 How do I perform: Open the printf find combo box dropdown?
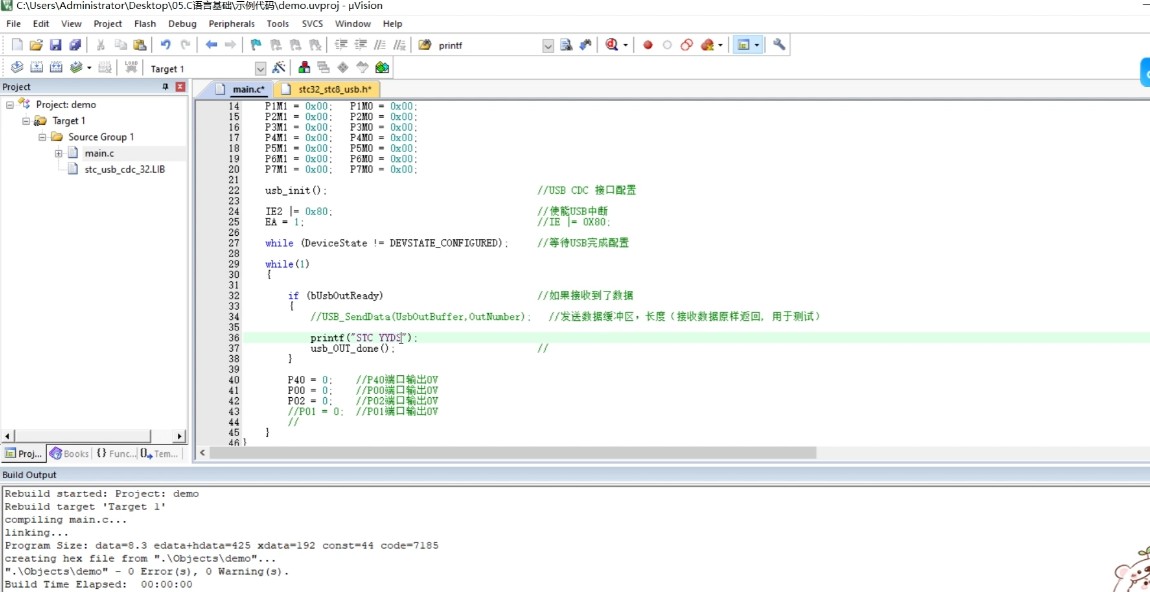(x=547, y=46)
